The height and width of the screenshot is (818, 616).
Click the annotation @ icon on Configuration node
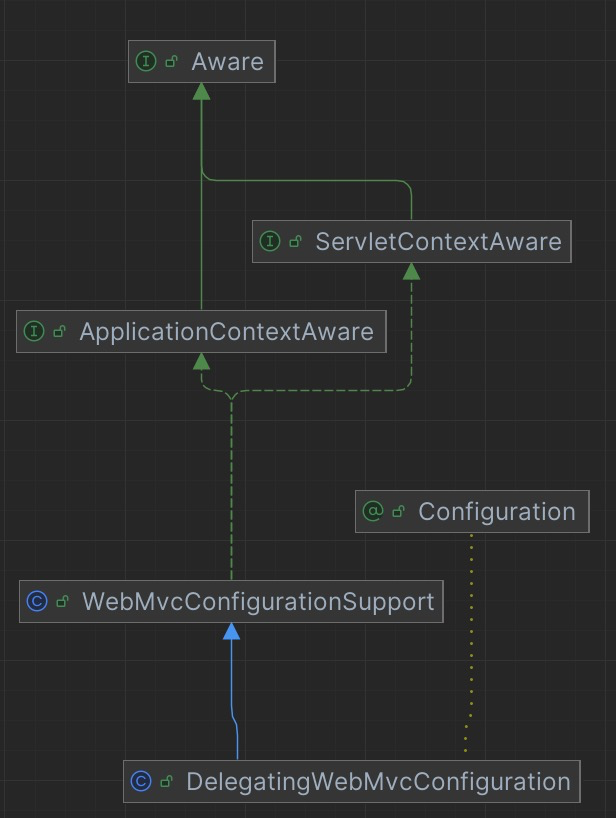coord(373,511)
